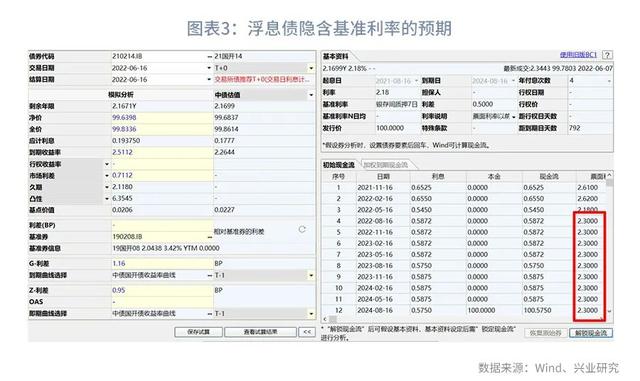Click the cash flow table scroll-down arrow
This screenshot has height=381, width=640.
609,311
